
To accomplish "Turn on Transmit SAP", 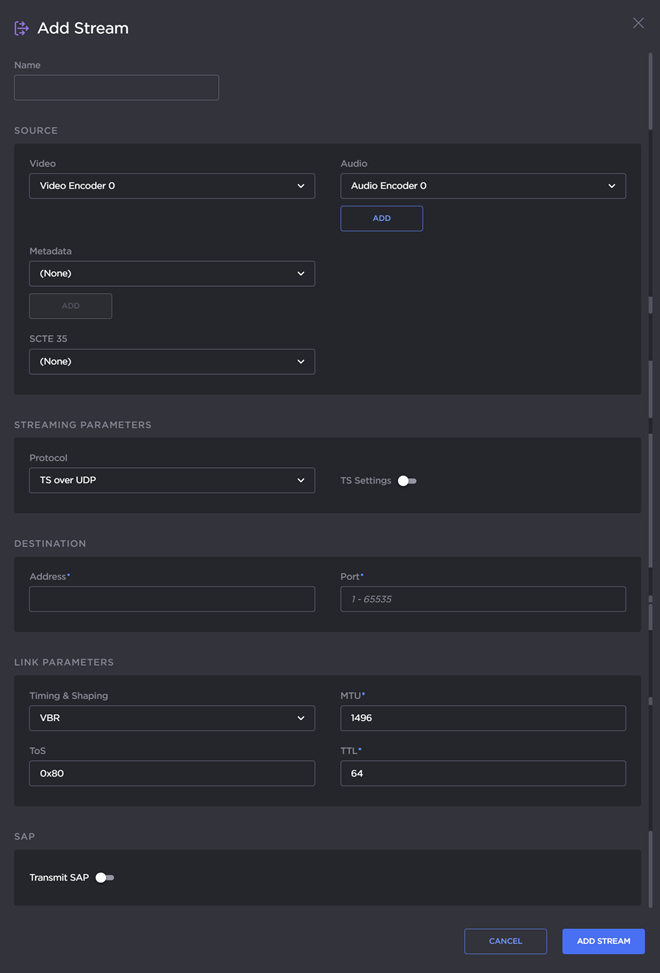I will (x=105, y=877).
